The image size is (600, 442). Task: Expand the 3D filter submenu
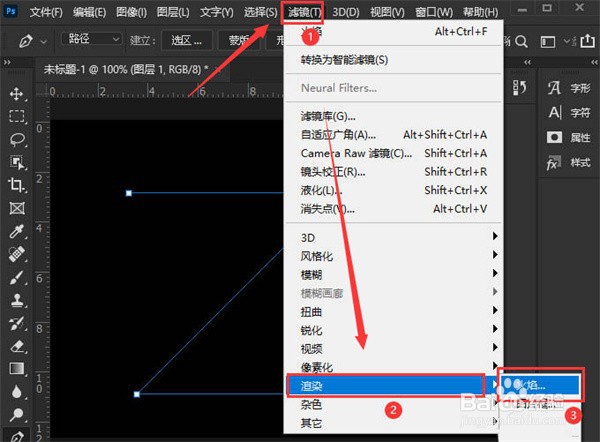pyautogui.click(x=495, y=236)
